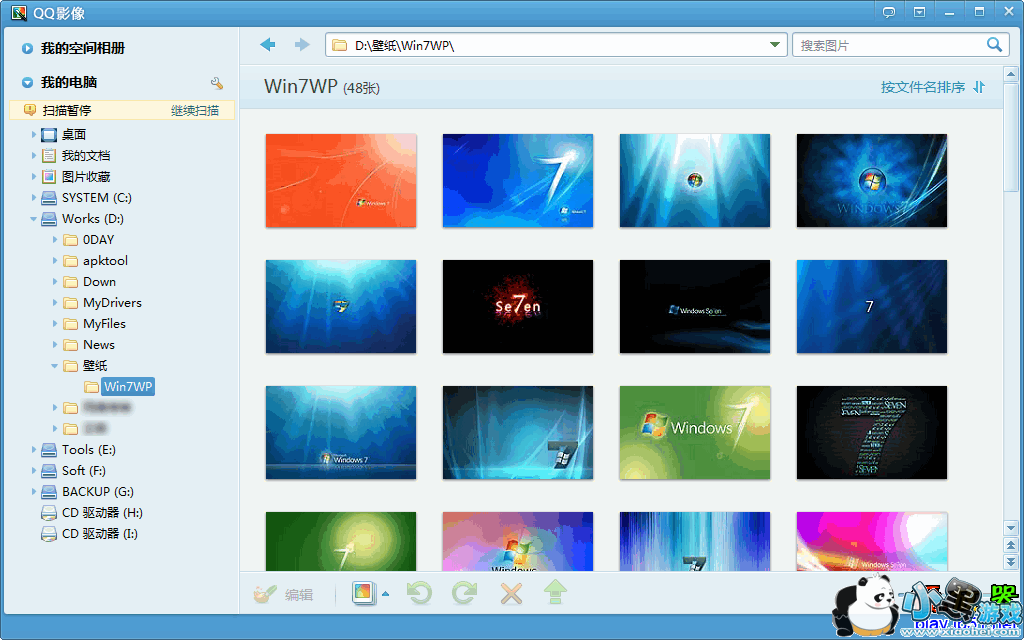This screenshot has width=1024, height=640.
Task: Click the scan paused warning icon
Action: pyautogui.click(x=29, y=110)
